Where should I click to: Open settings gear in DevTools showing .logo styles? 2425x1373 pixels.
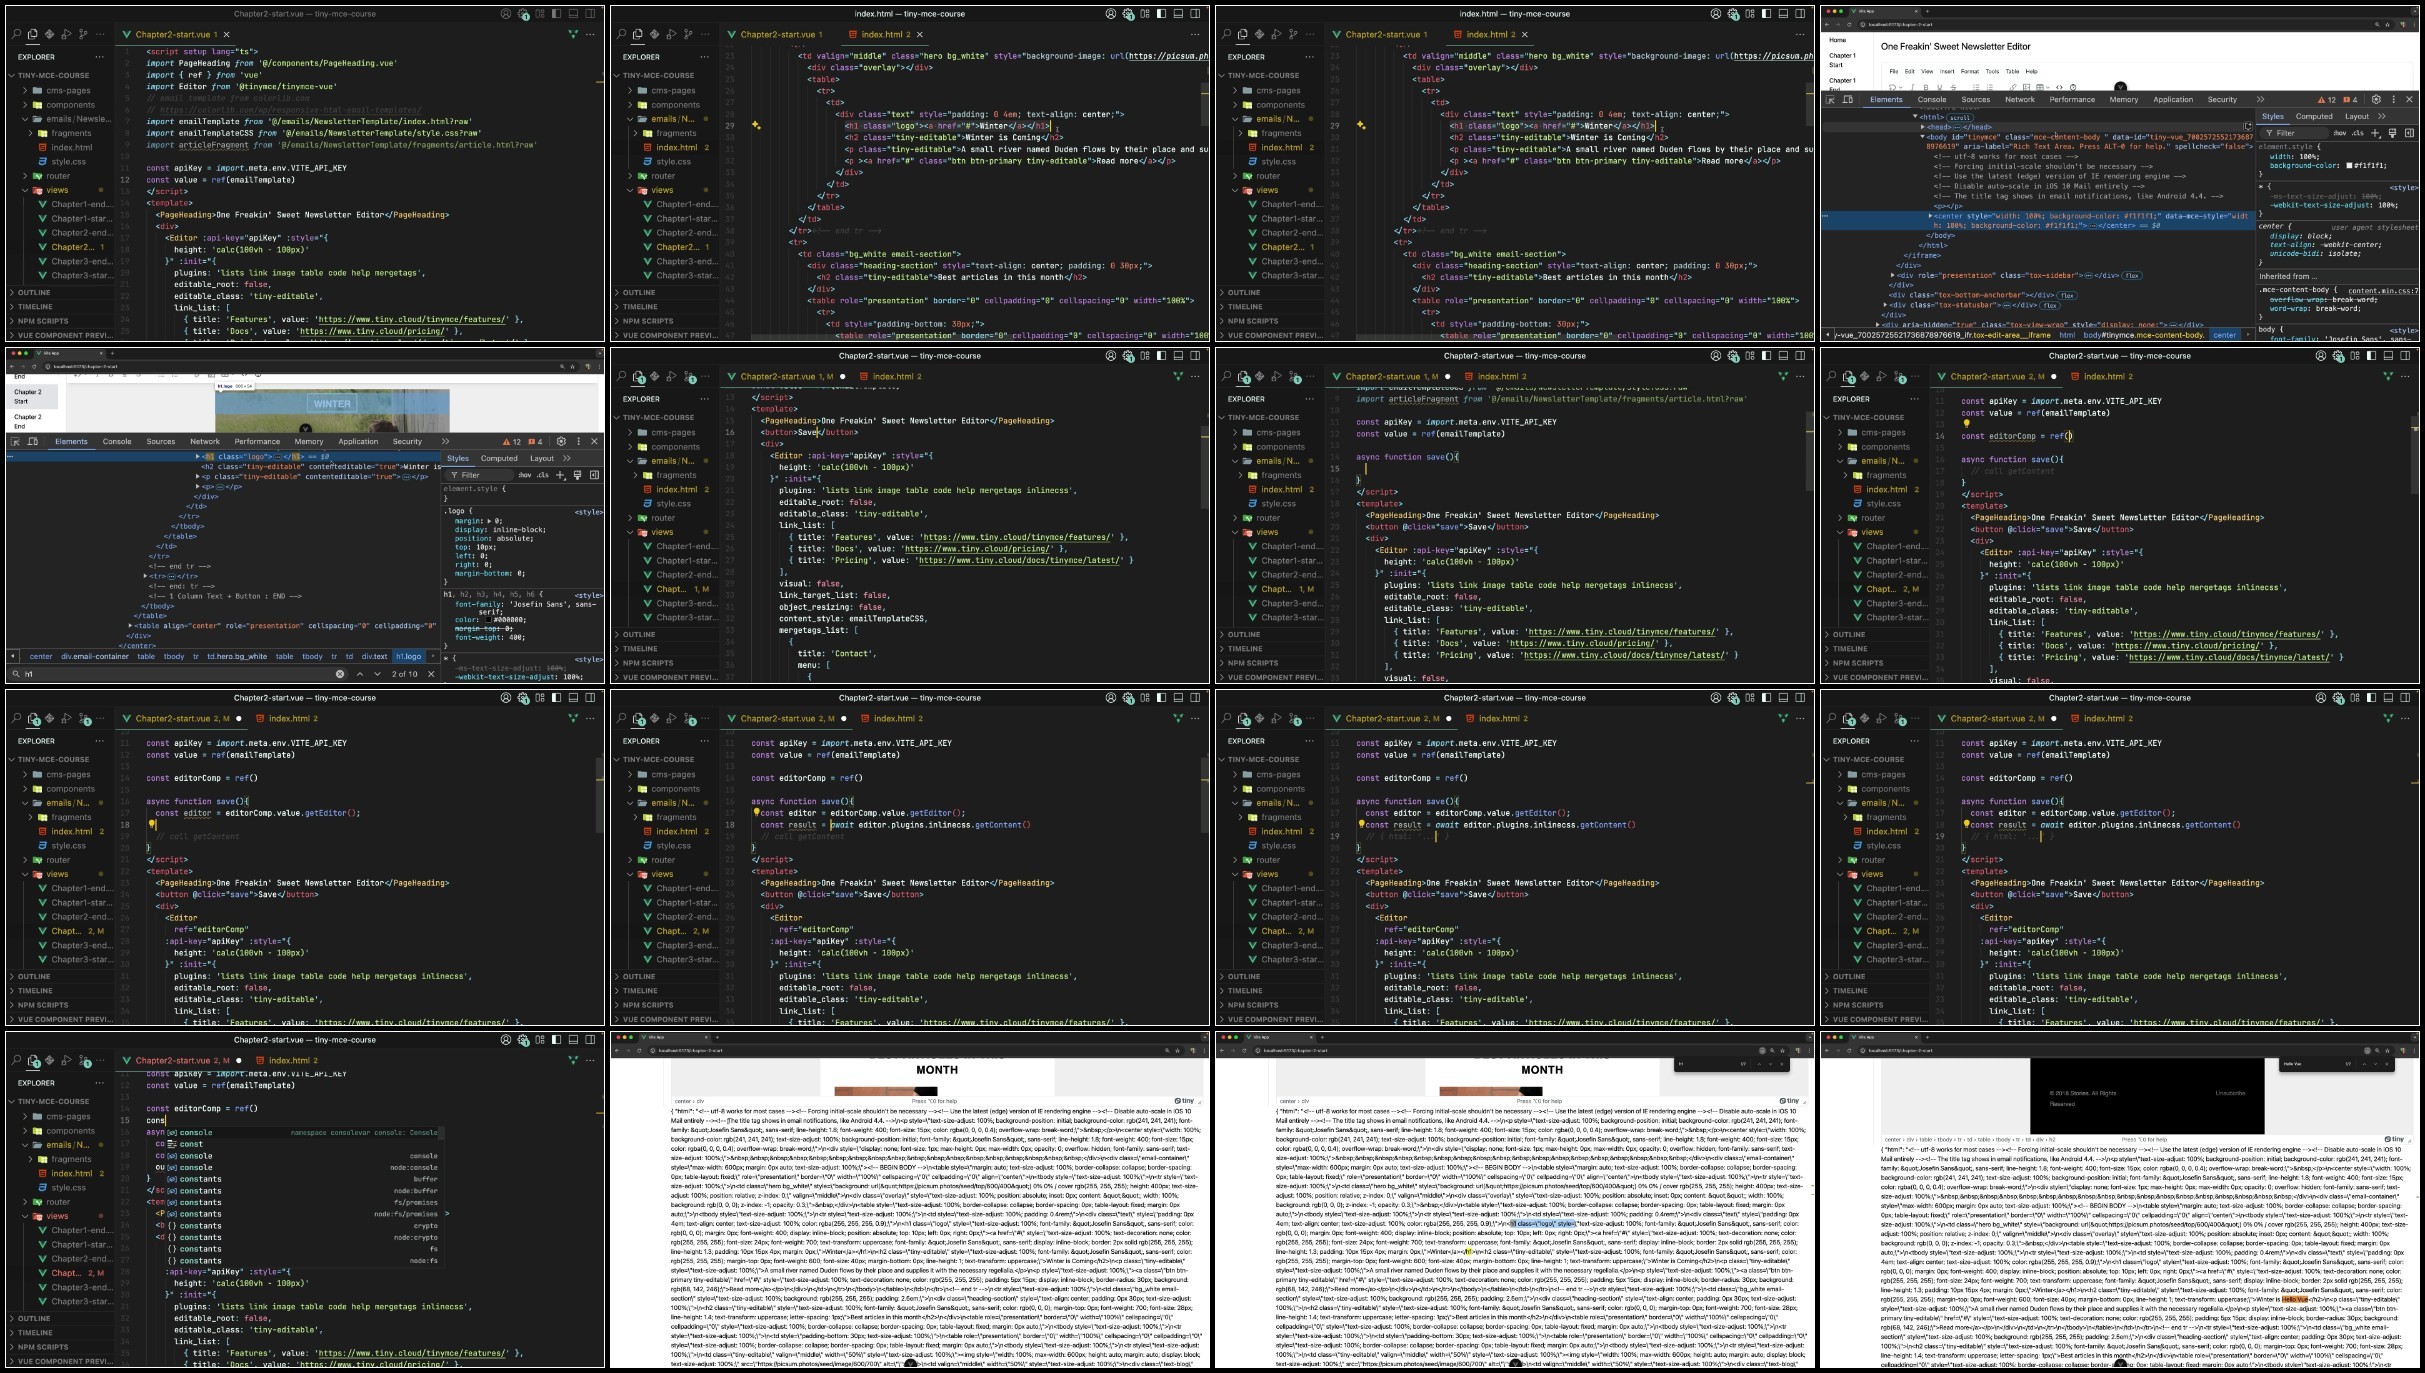coord(561,441)
